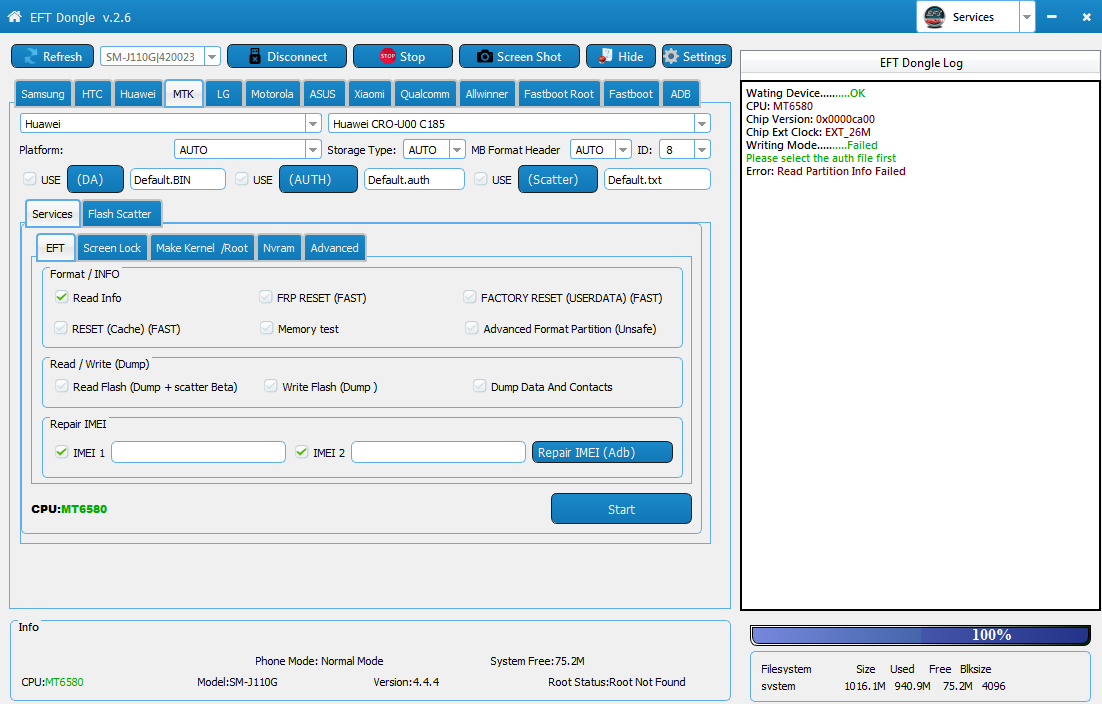
Task: Enable Write Flash (Dump) checkbox
Action: (x=271, y=386)
